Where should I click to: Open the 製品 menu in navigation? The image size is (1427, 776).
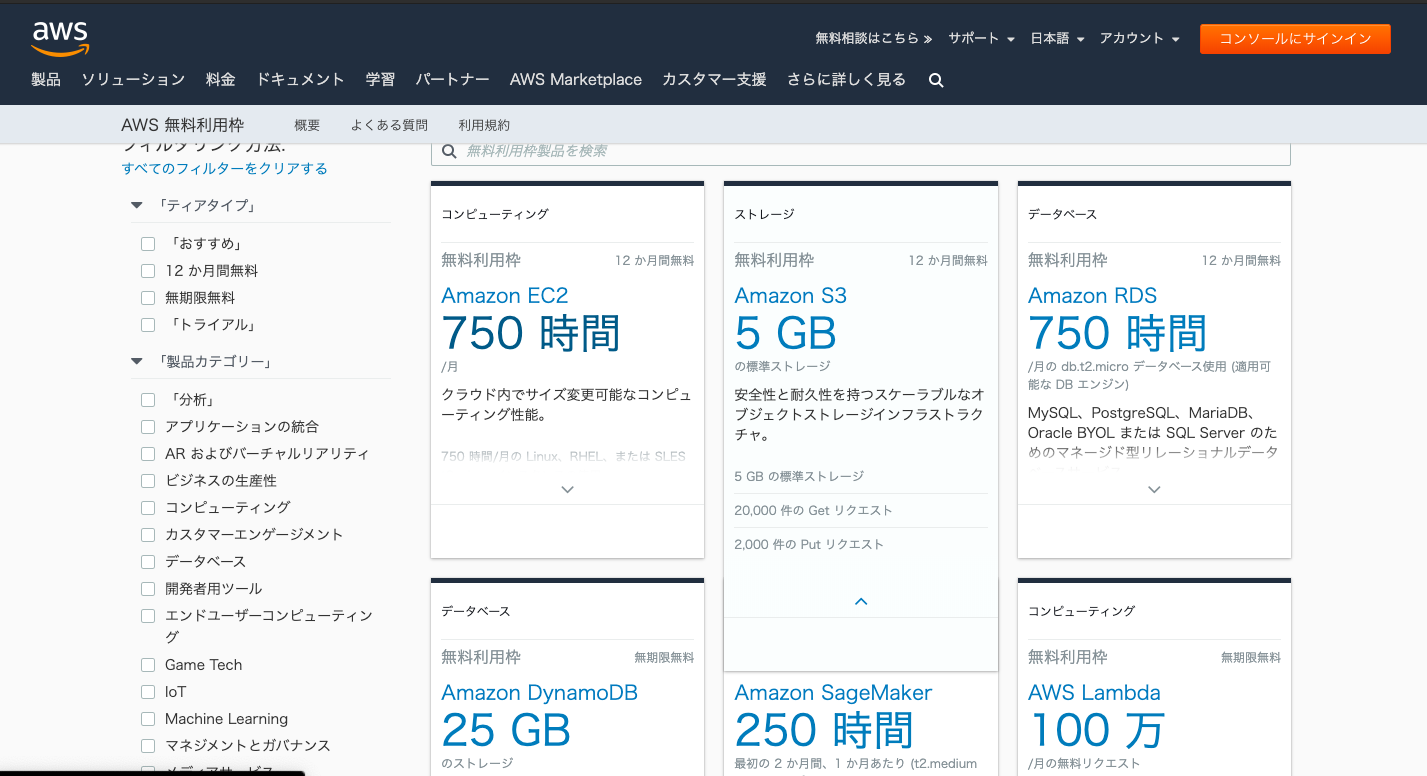(x=46, y=80)
